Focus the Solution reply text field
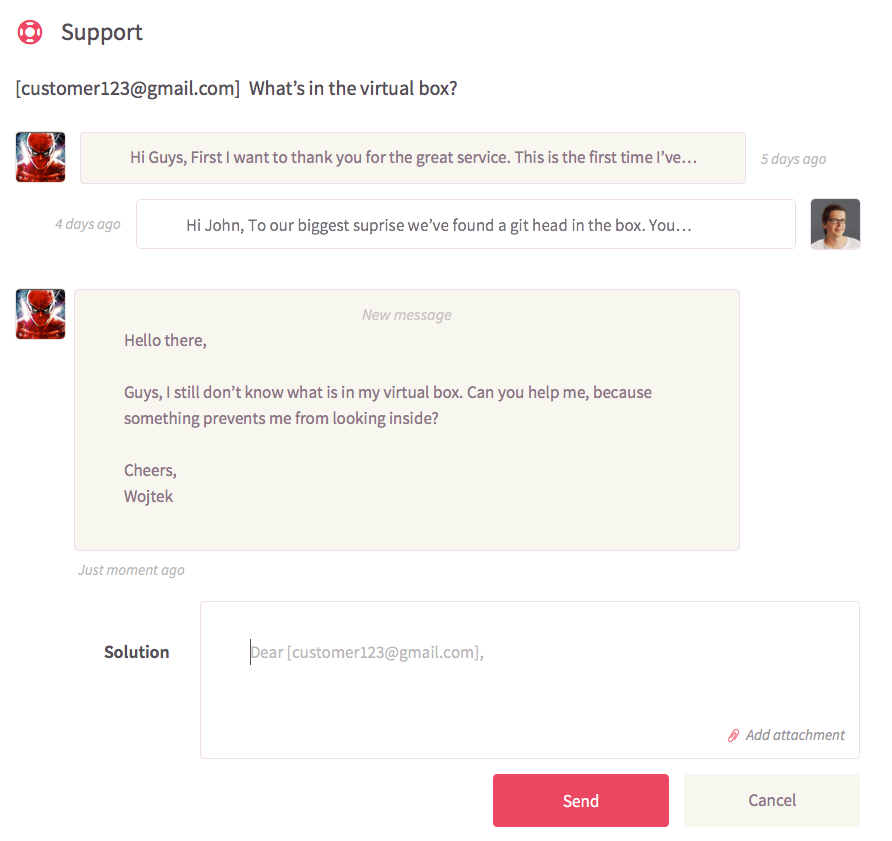Screen dimensions: 892x841 tap(530, 680)
